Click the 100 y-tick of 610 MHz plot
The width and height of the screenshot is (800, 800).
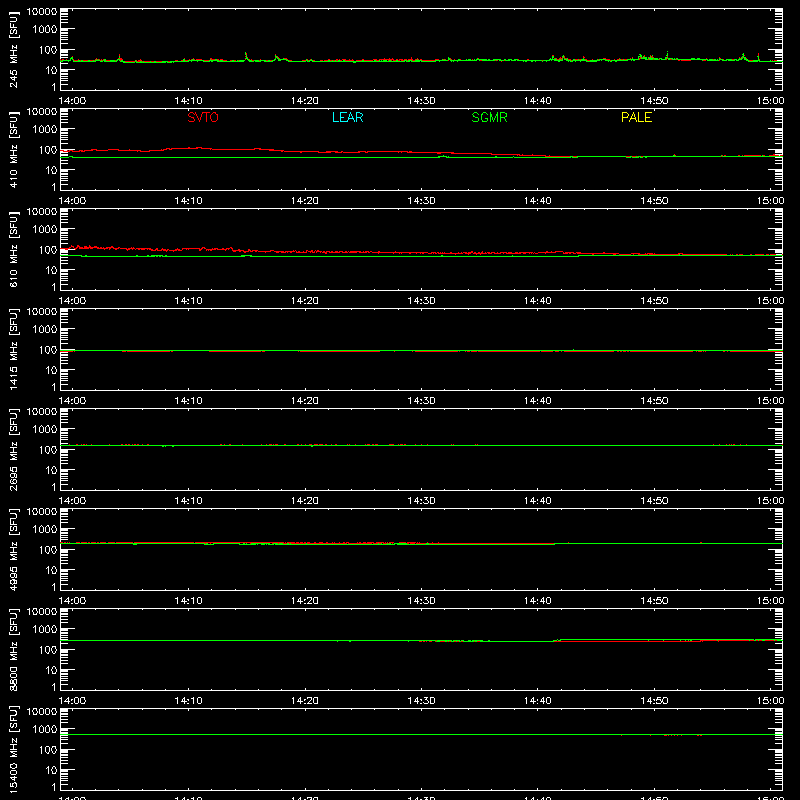coord(48,250)
